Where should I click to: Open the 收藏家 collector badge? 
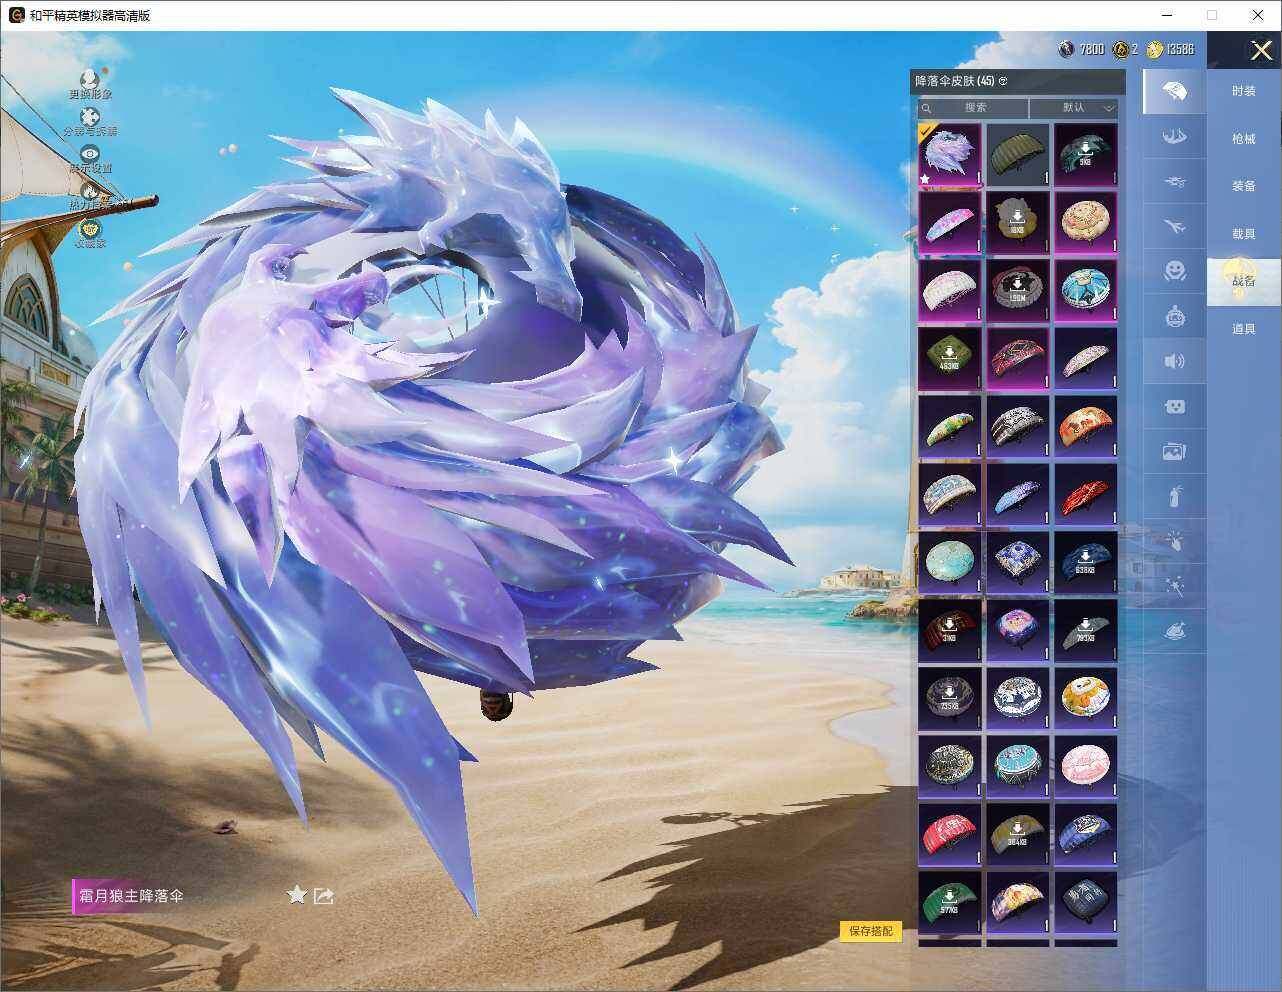pos(90,229)
